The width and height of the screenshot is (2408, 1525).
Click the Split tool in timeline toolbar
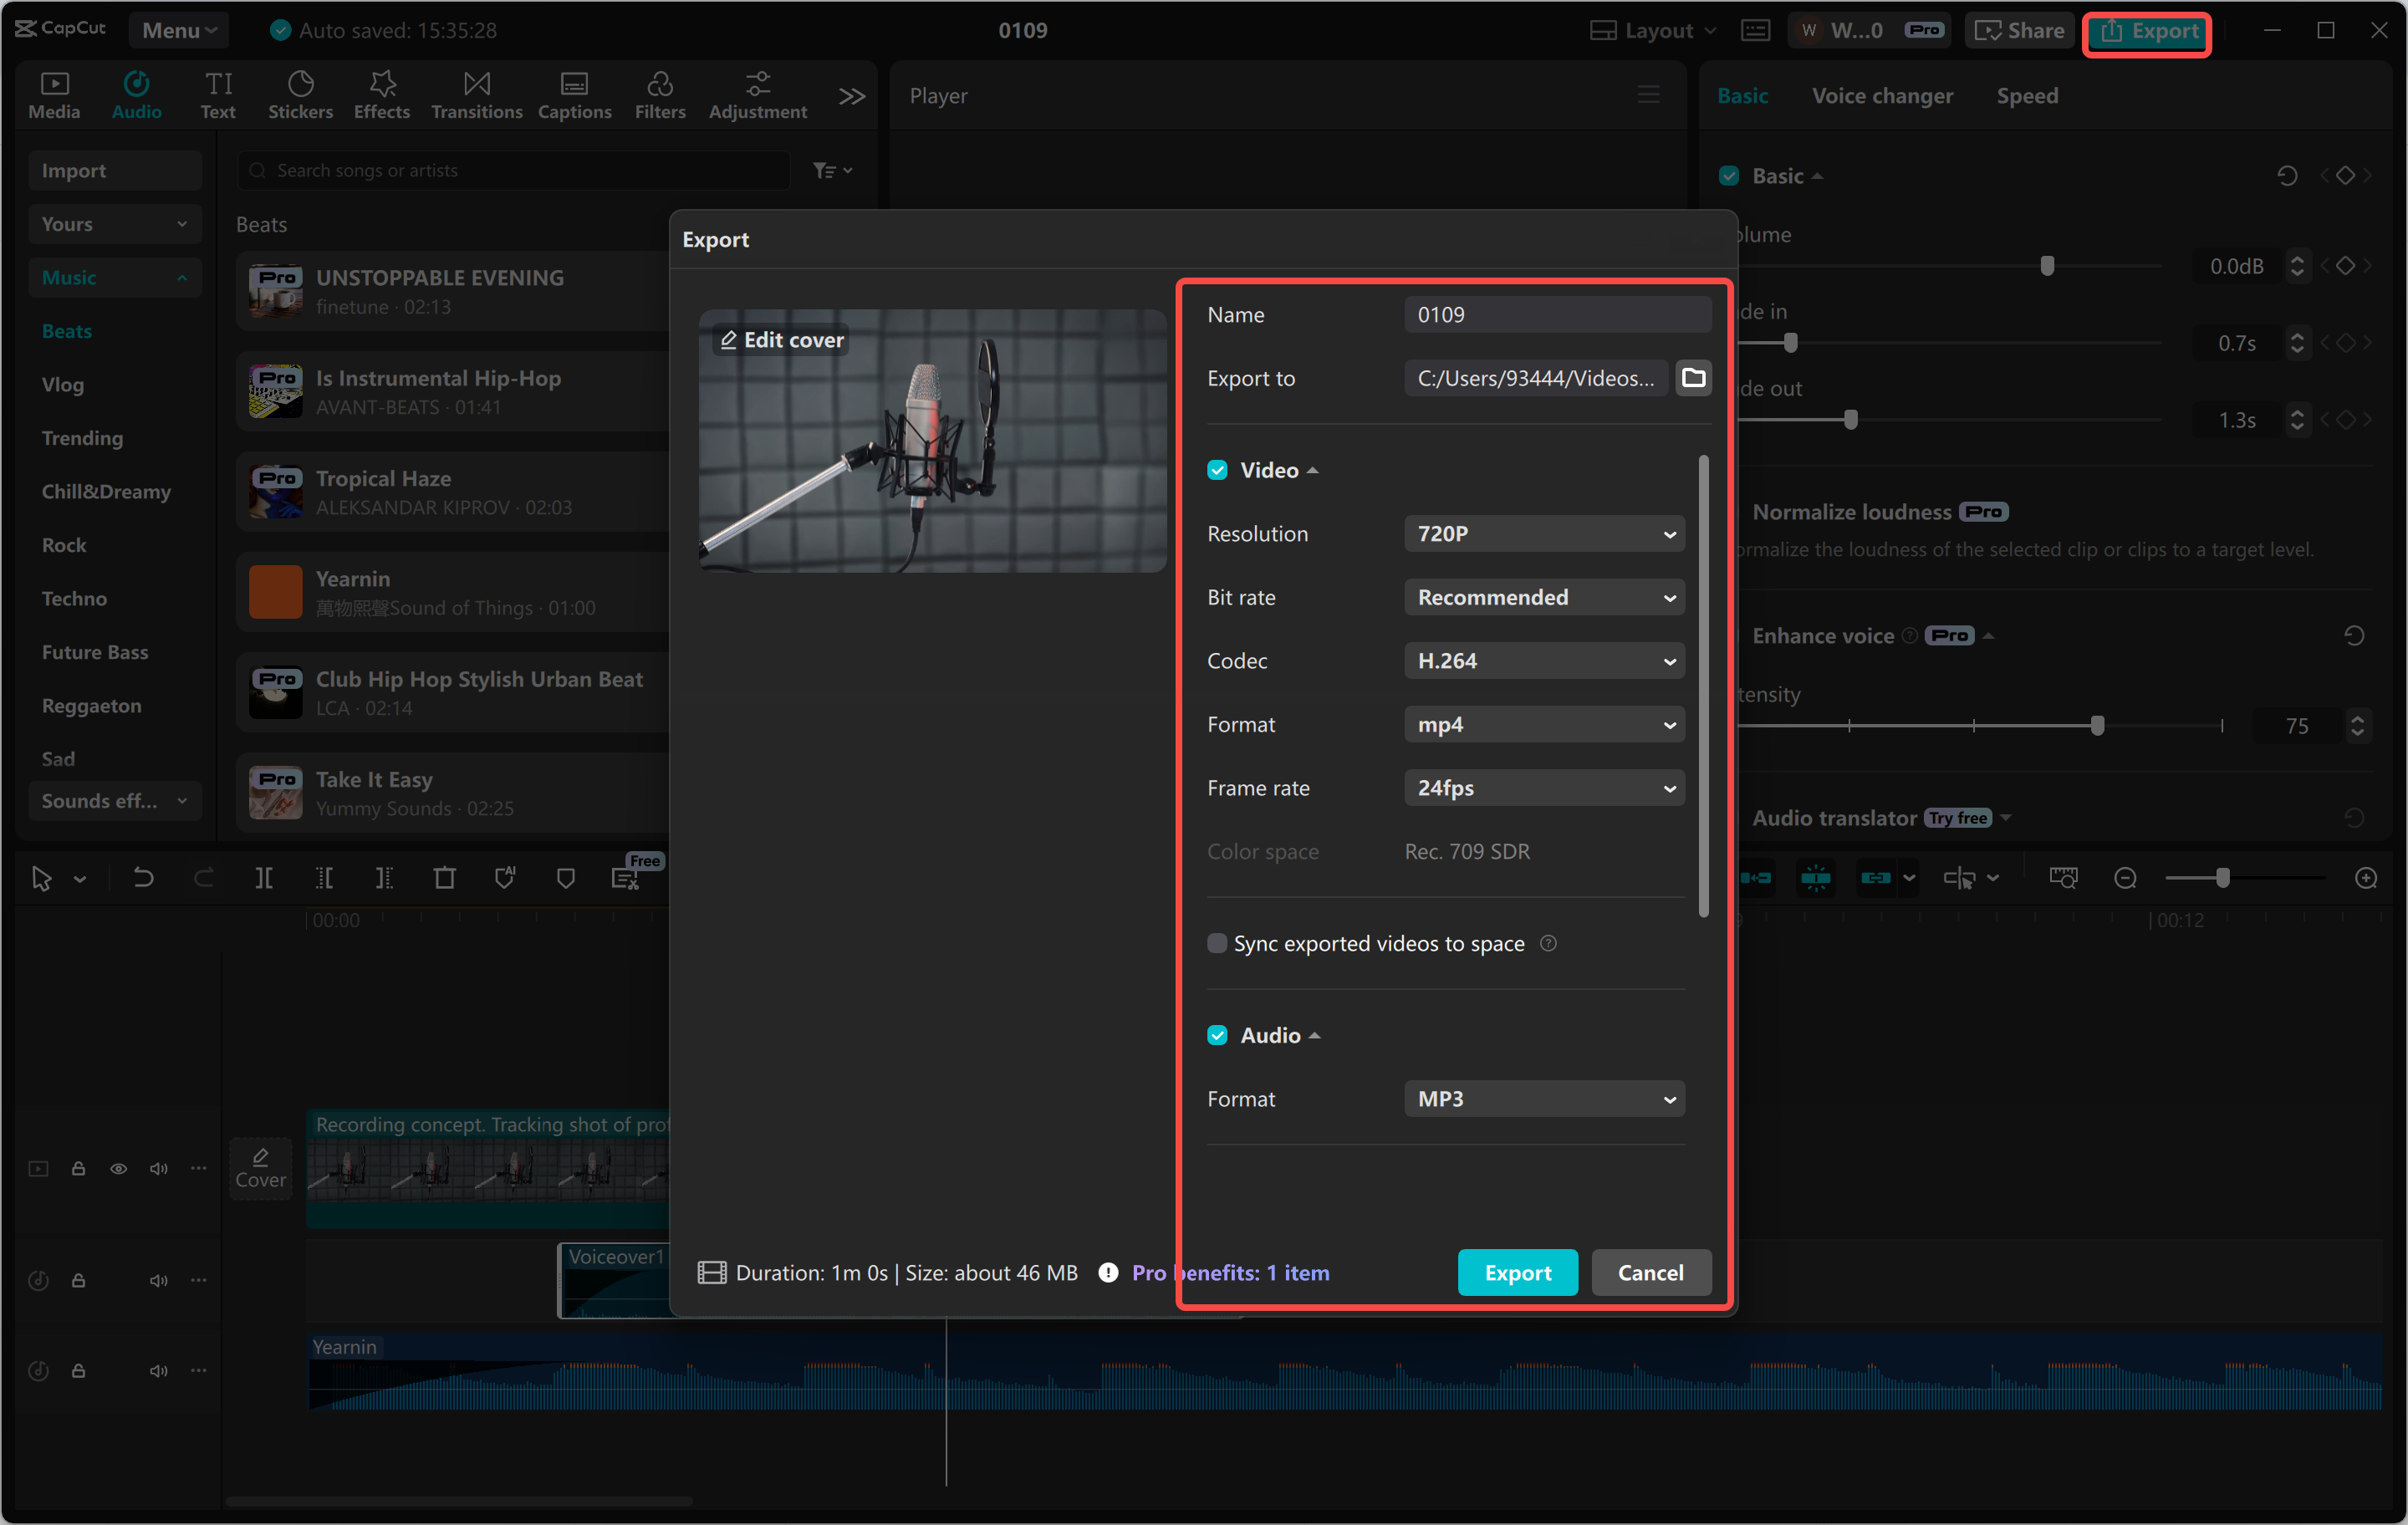(x=263, y=878)
